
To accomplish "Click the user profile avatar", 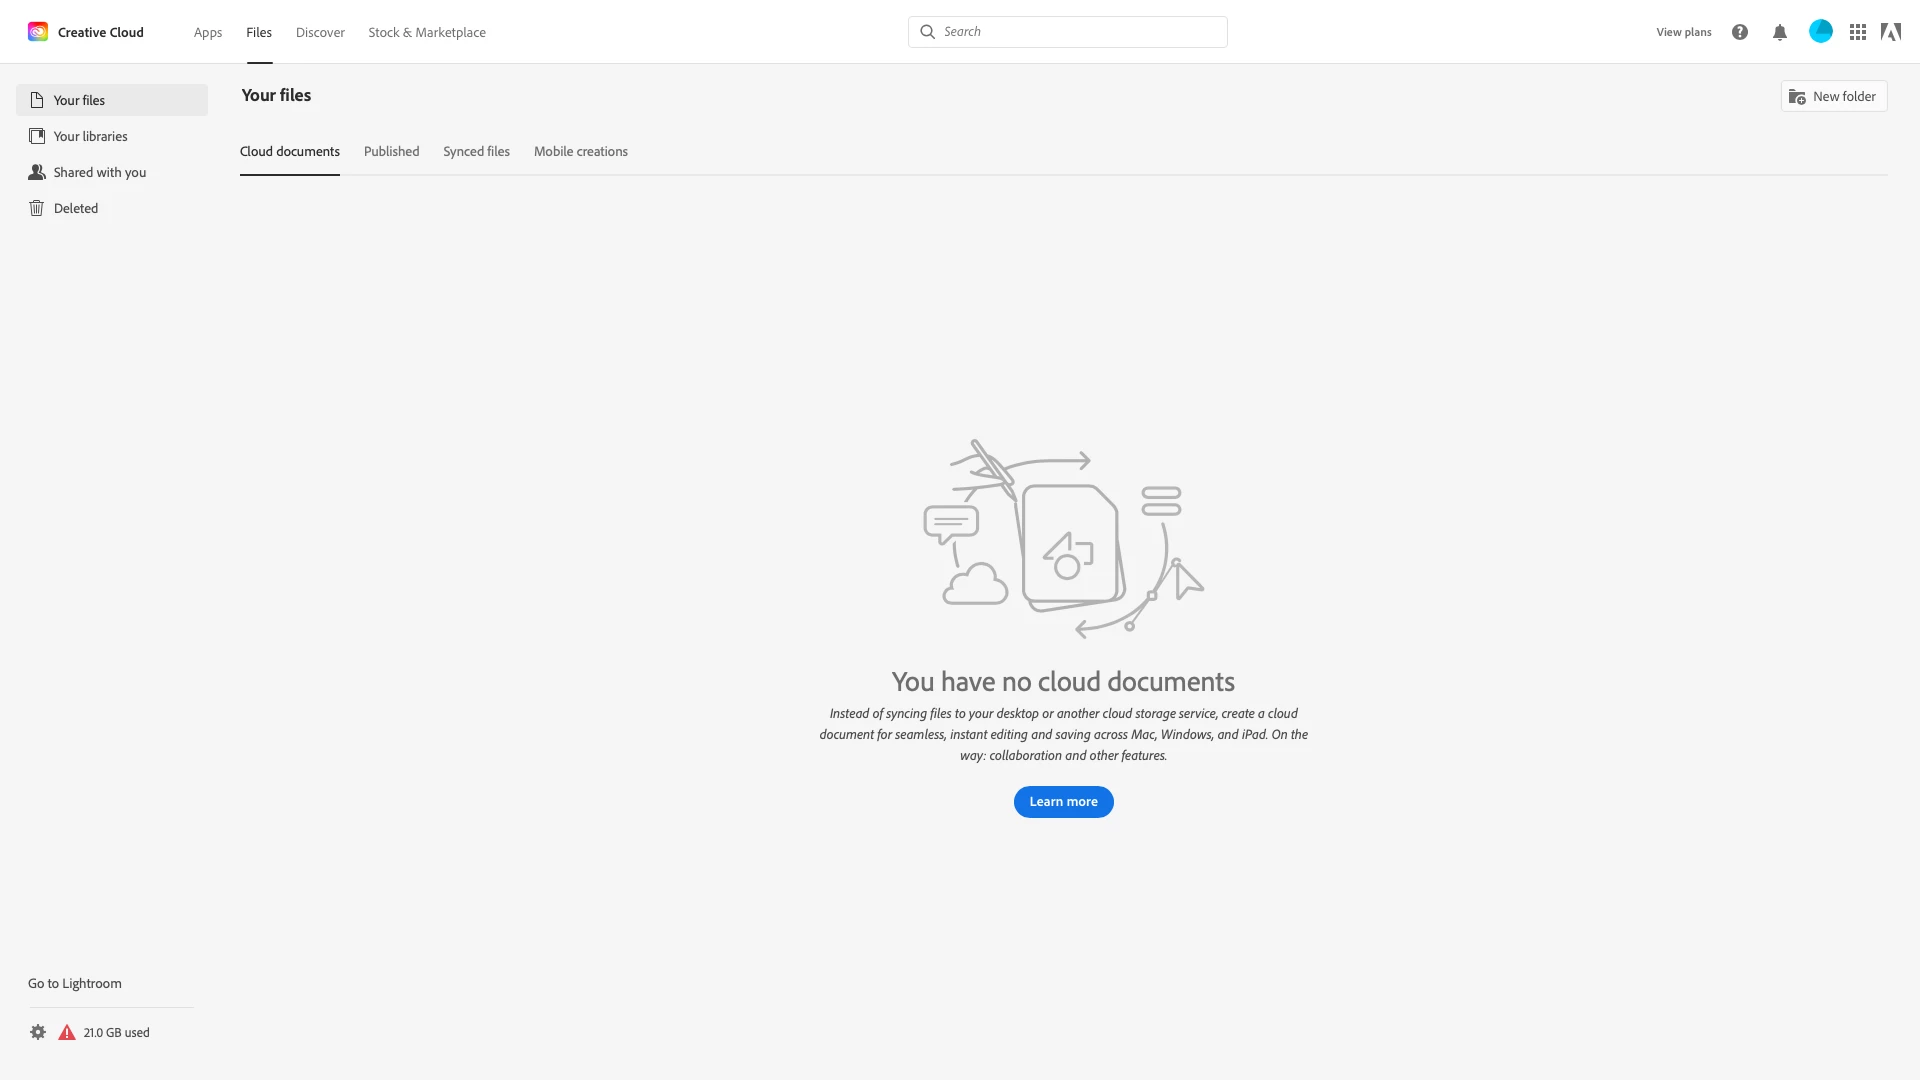I will (x=1821, y=32).
